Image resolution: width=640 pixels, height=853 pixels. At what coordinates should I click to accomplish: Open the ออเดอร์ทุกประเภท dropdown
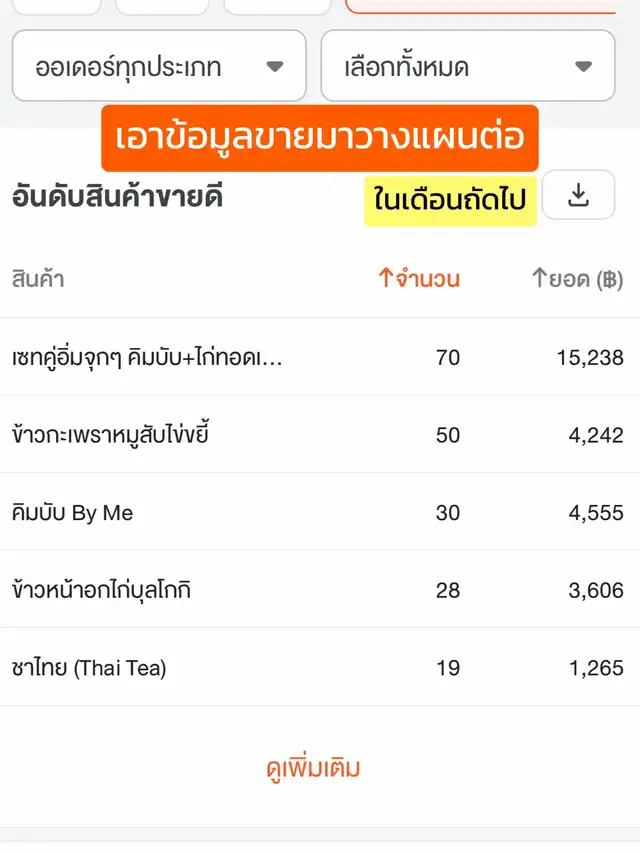point(158,67)
